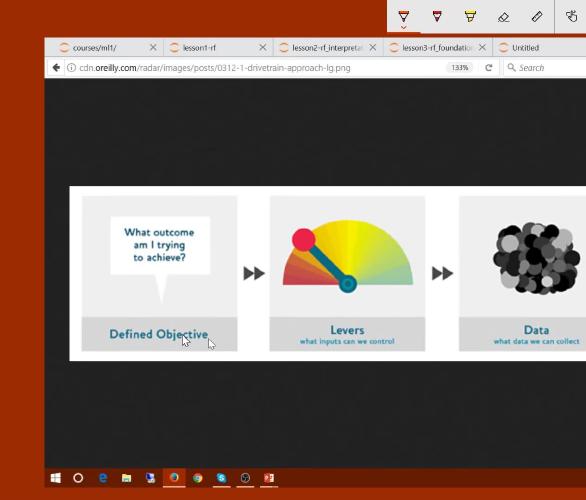Screen dimensions: 586x500
Task: Select the ruler tool
Action: (x=537, y=16)
